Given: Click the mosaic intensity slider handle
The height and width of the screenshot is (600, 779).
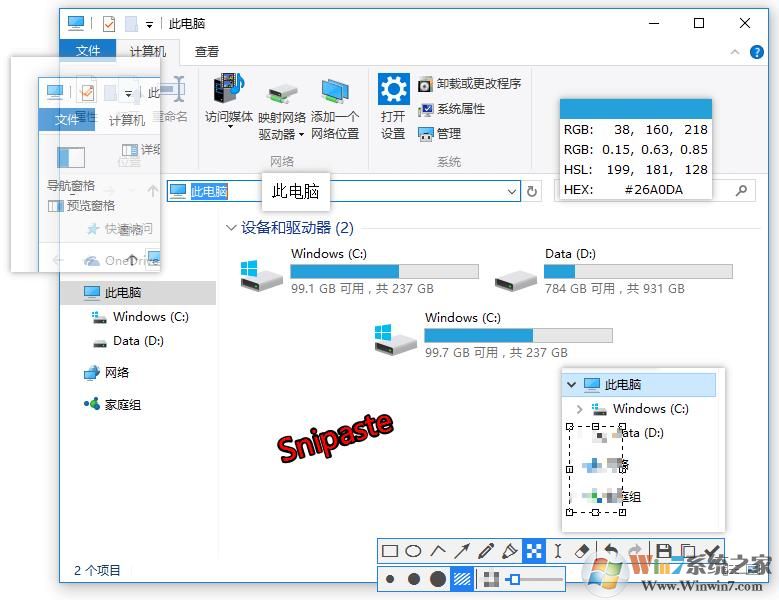Looking at the screenshot, I should [x=514, y=579].
